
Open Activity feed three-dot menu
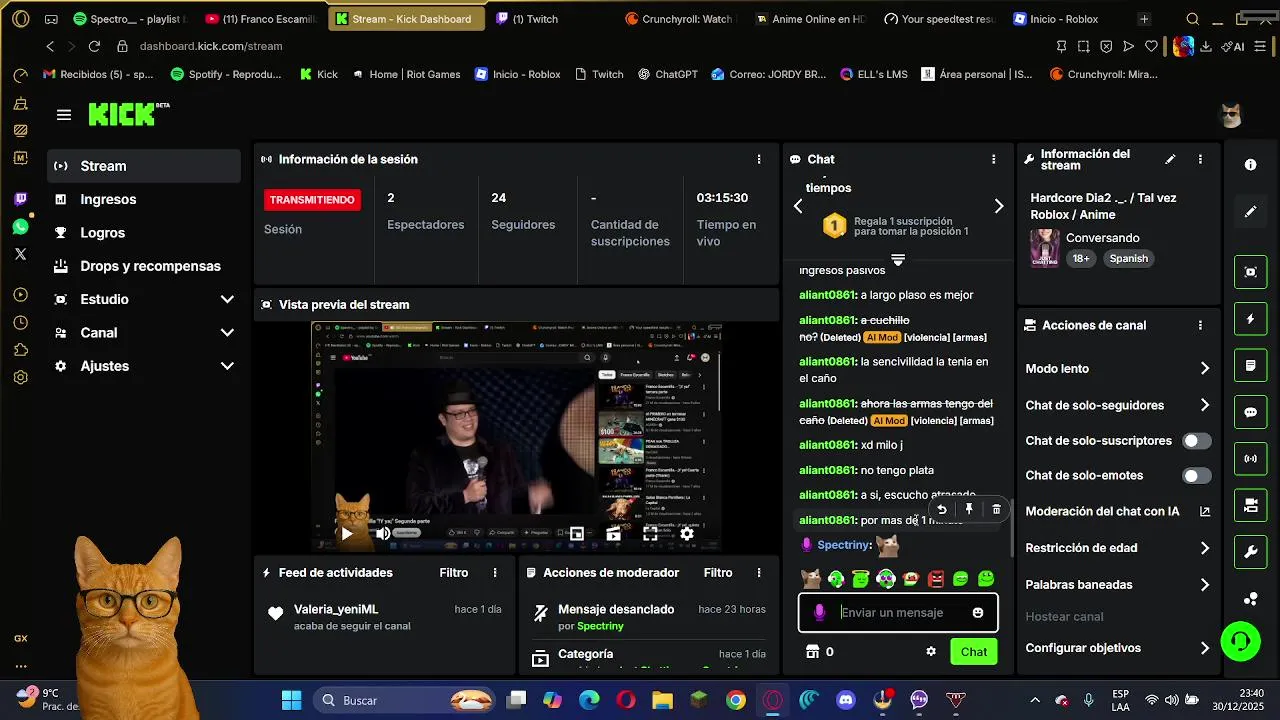tap(494, 573)
